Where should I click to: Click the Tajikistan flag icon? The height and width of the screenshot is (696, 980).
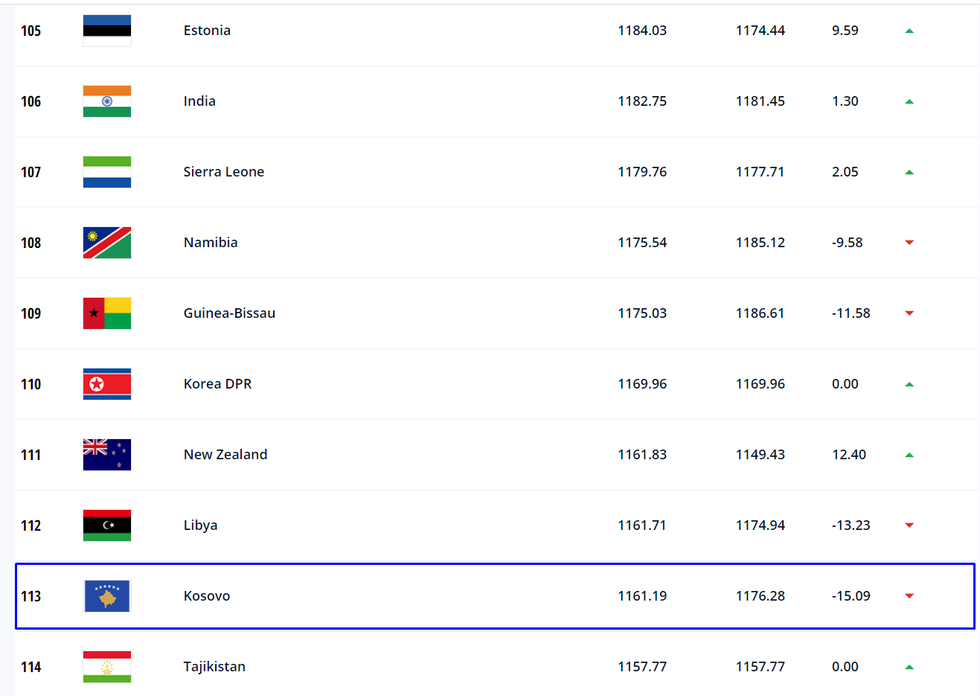click(x=107, y=667)
